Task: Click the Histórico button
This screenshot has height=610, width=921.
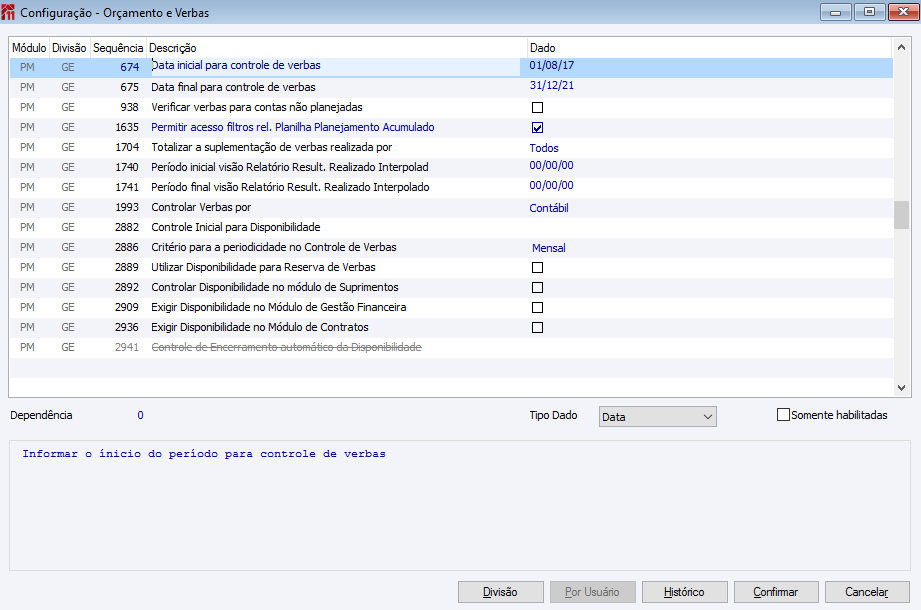Action: coord(684,592)
